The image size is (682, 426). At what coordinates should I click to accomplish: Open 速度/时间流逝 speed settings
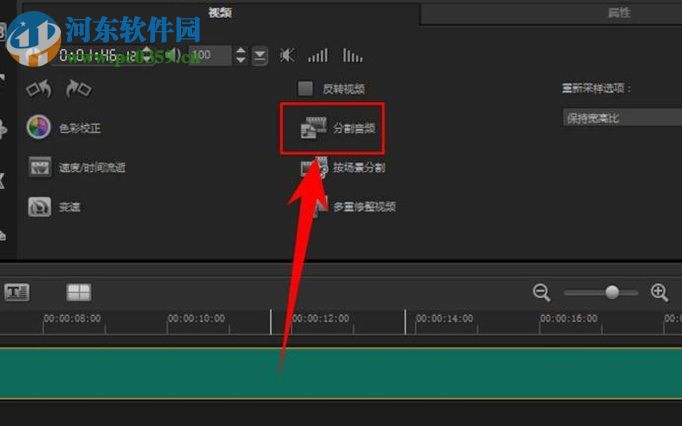77,168
